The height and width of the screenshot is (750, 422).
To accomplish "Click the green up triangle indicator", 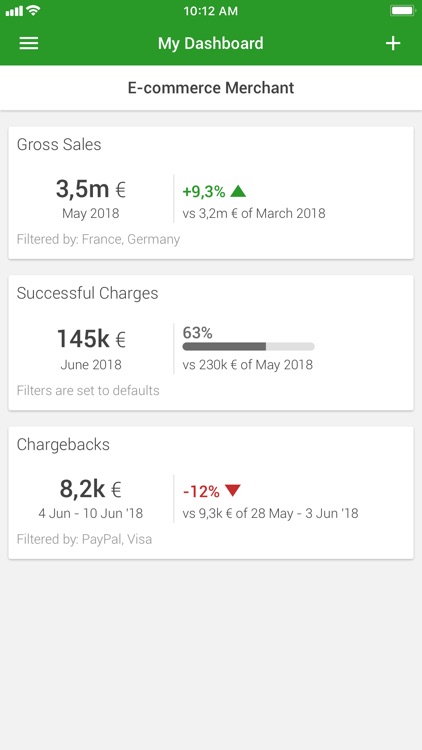I will click(x=238, y=191).
